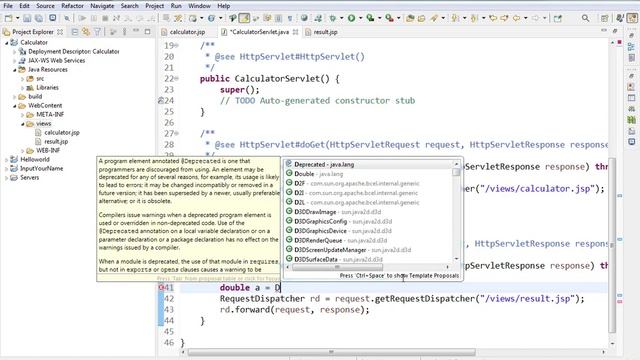
Task: Minimize the Project Explorer view
Action: pos(136,31)
